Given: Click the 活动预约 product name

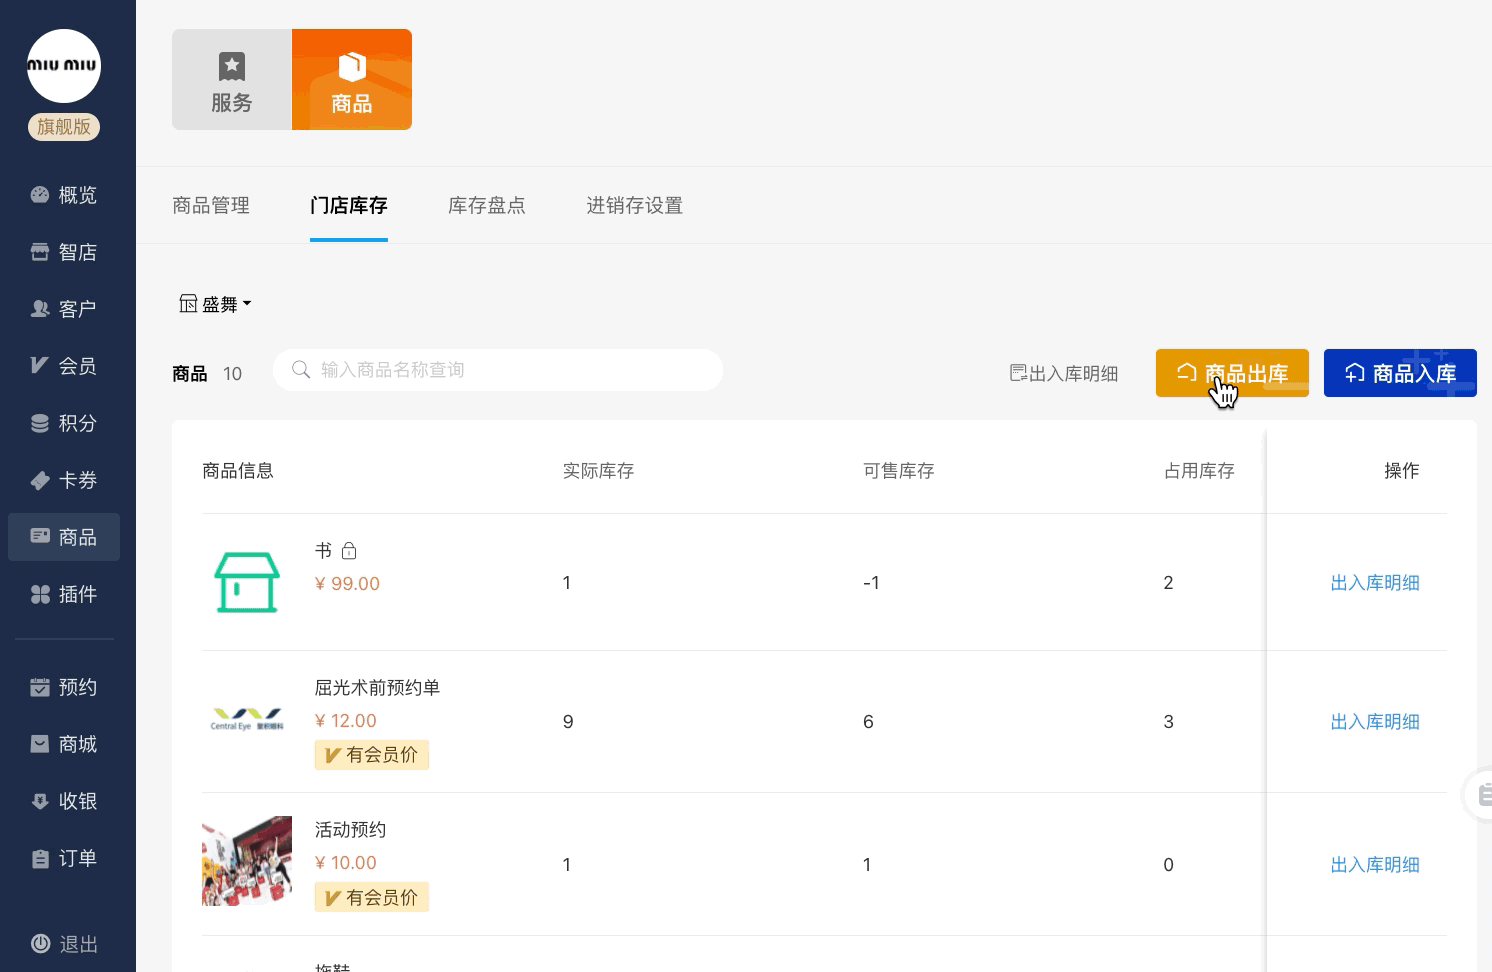Looking at the screenshot, I should 350,830.
